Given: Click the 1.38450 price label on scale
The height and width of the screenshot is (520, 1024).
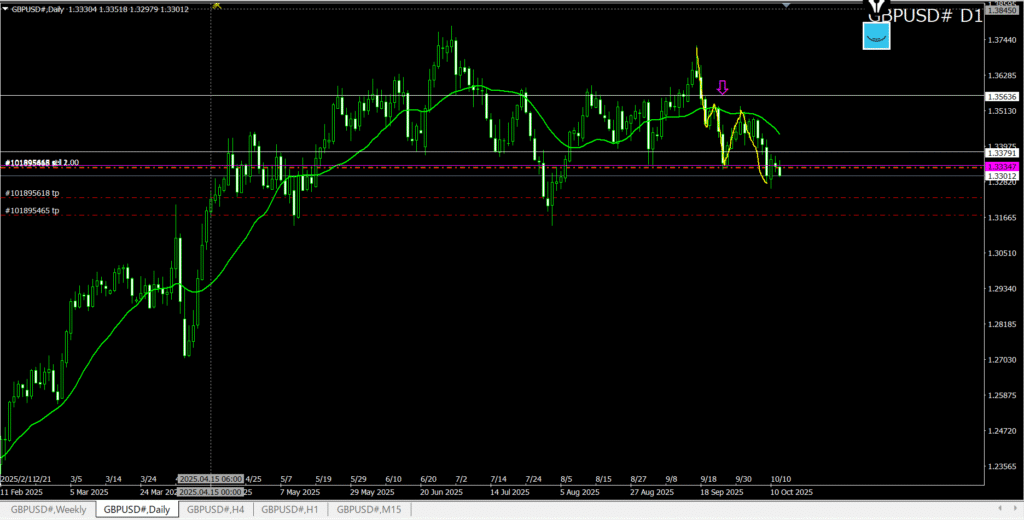Looking at the screenshot, I should point(1001,12).
